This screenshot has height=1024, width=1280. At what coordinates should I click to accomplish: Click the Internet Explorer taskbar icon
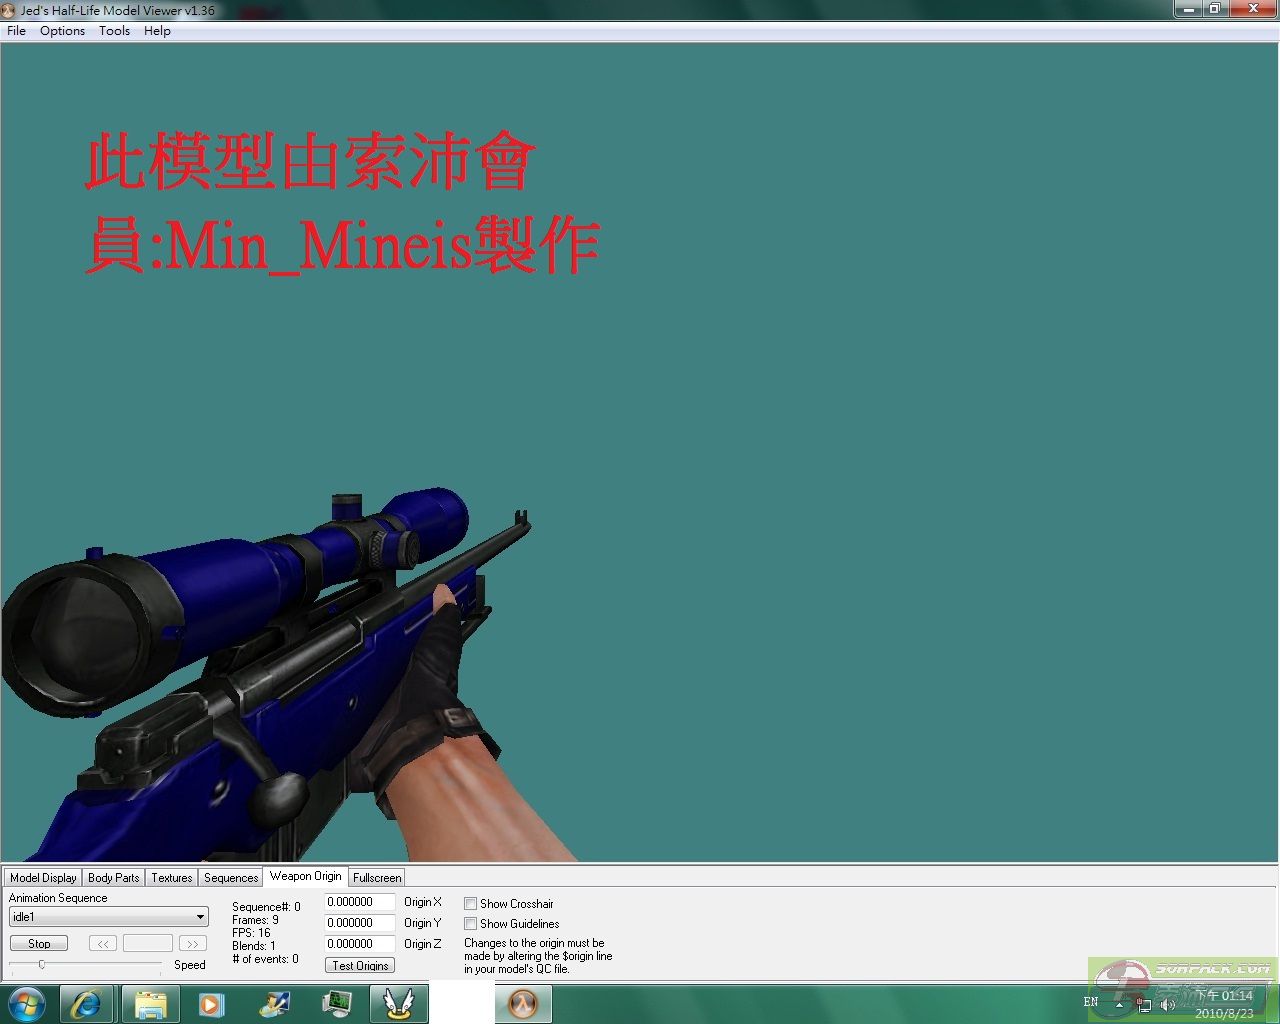tap(86, 1003)
